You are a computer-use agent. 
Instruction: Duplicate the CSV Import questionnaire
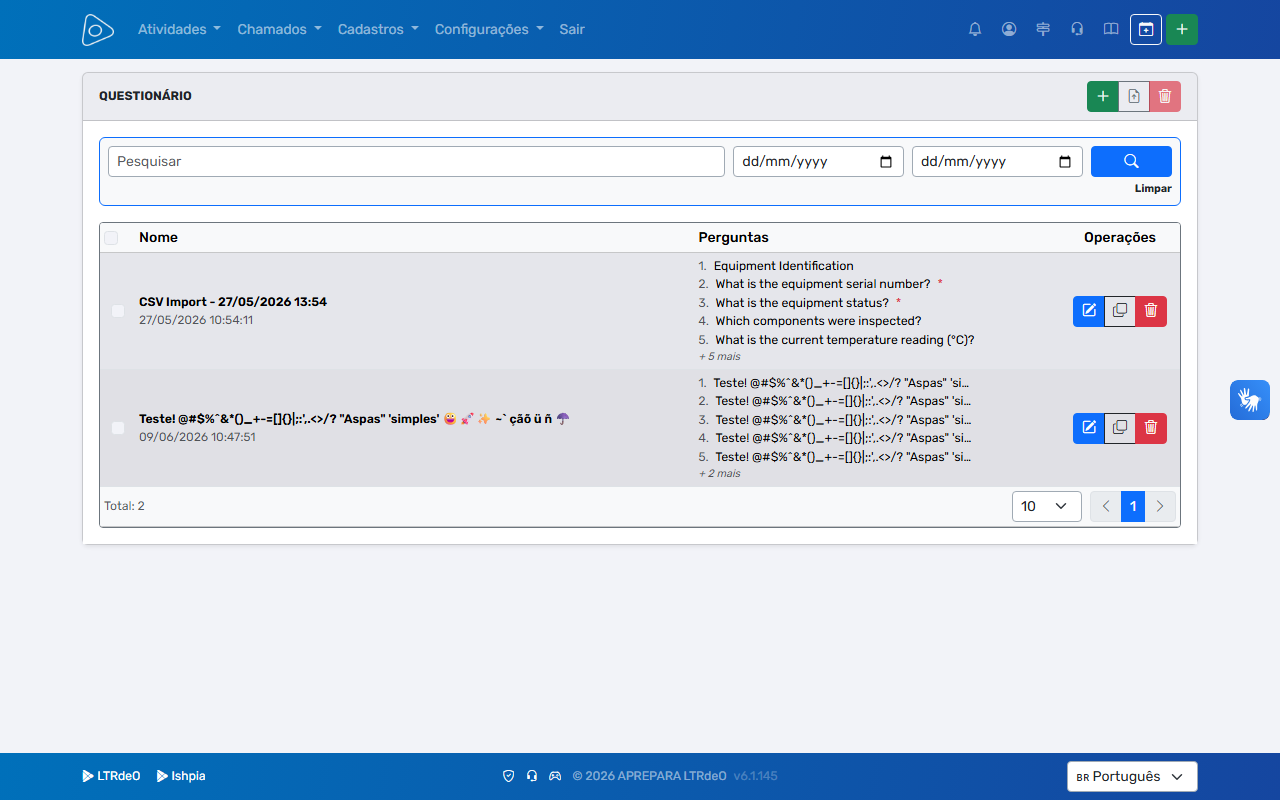point(1120,311)
